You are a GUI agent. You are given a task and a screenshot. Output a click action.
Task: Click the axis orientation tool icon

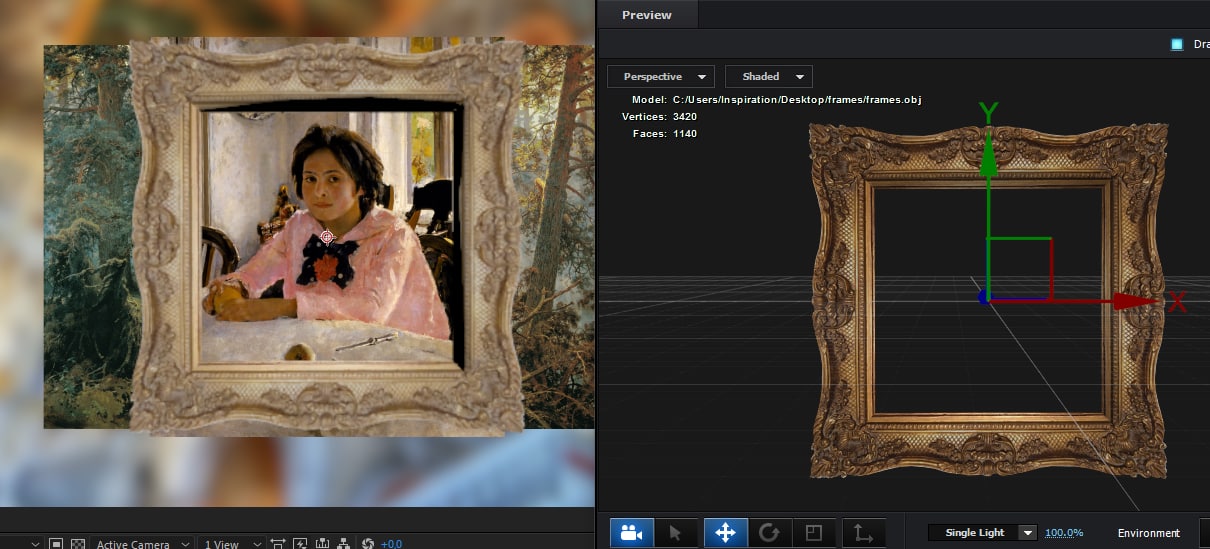[863, 533]
